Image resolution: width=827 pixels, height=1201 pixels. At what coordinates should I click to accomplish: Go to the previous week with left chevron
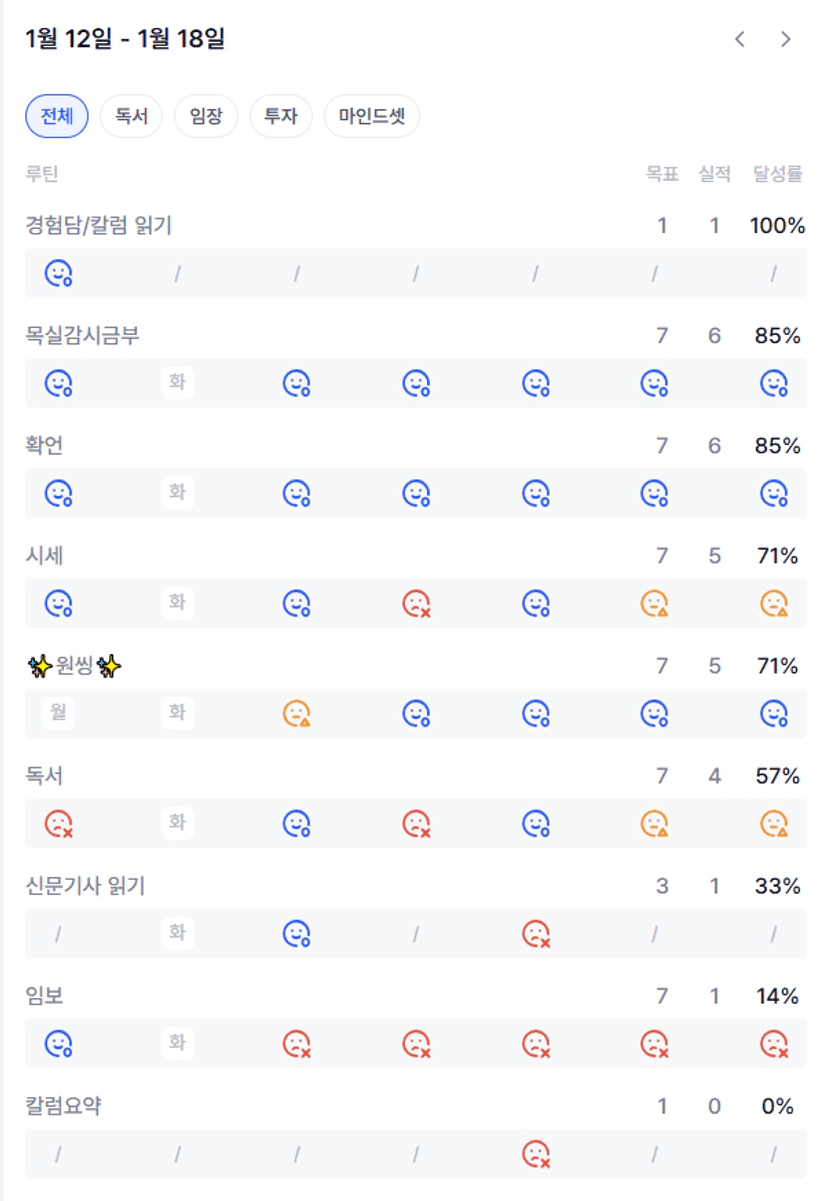740,39
